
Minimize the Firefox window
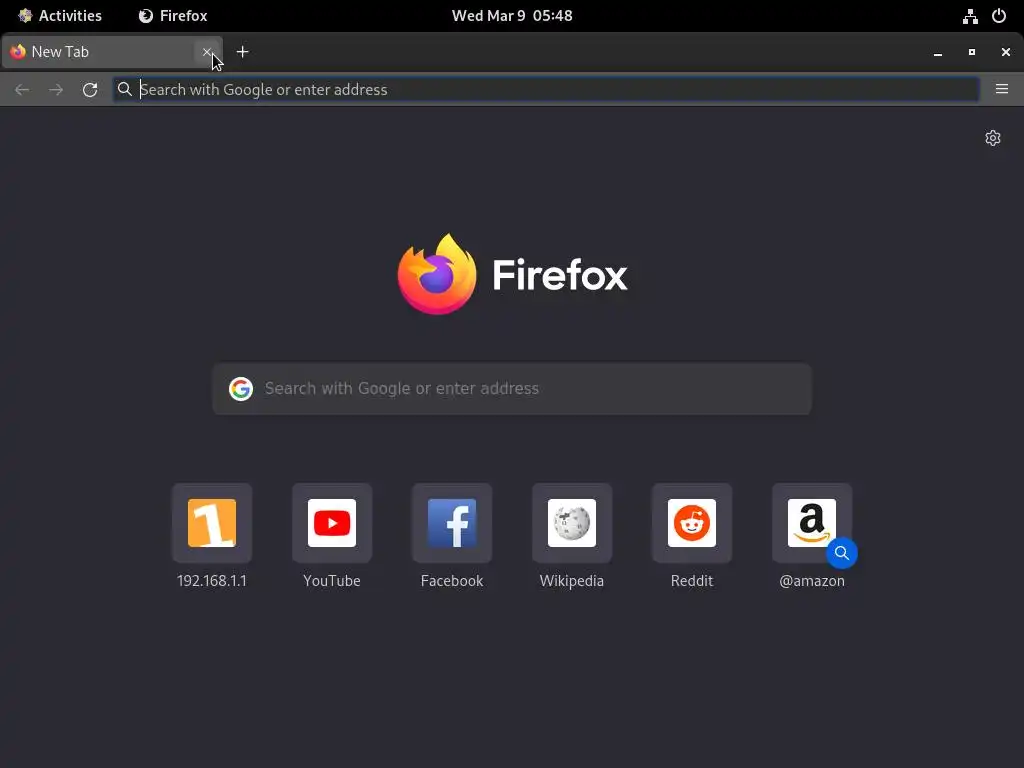point(938,52)
